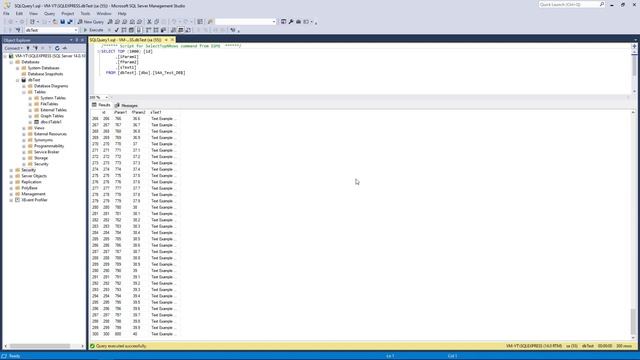Viewport: 640px width, 360px height.
Task: Click the Analysis Services MDX Query icon
Action: (x=117, y=22)
